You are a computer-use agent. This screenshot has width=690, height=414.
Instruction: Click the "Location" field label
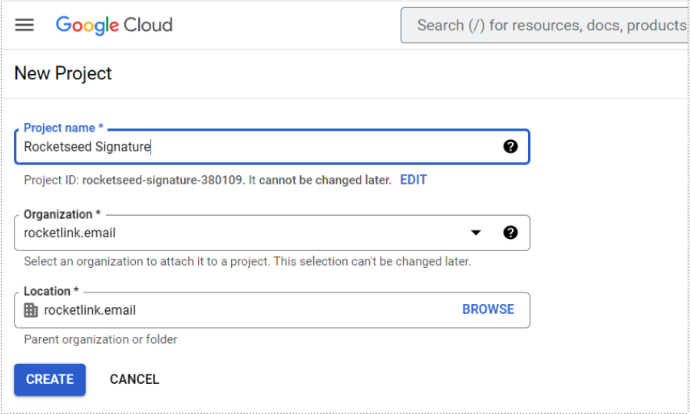[51, 291]
